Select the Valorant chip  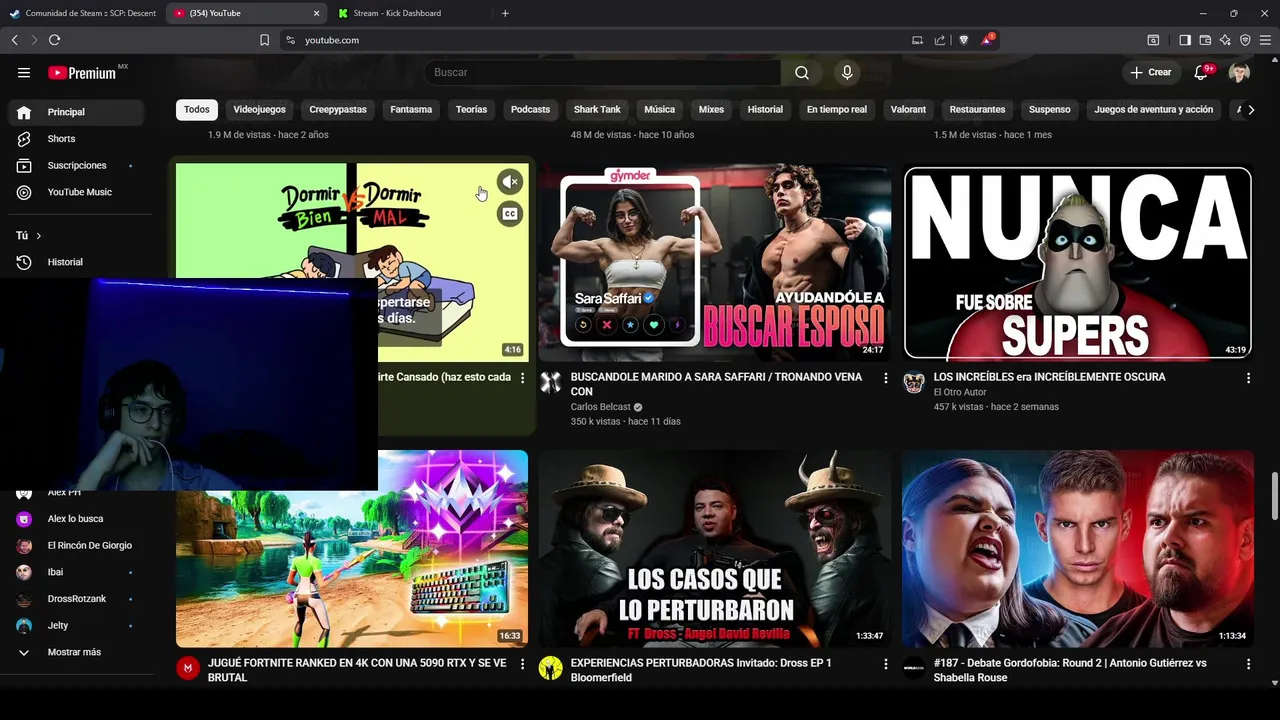[x=908, y=109]
